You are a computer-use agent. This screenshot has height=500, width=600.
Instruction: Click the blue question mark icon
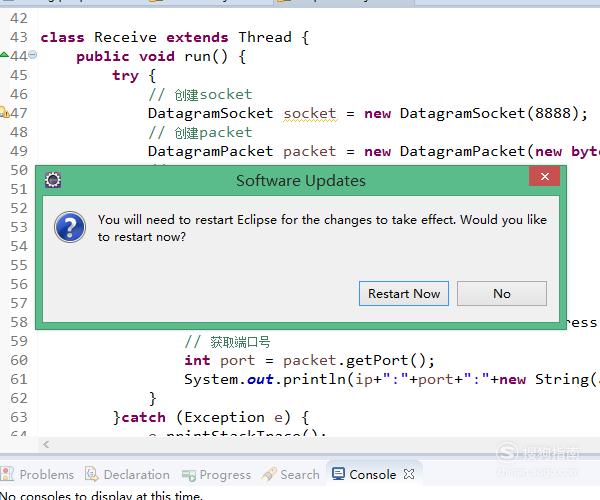70,227
